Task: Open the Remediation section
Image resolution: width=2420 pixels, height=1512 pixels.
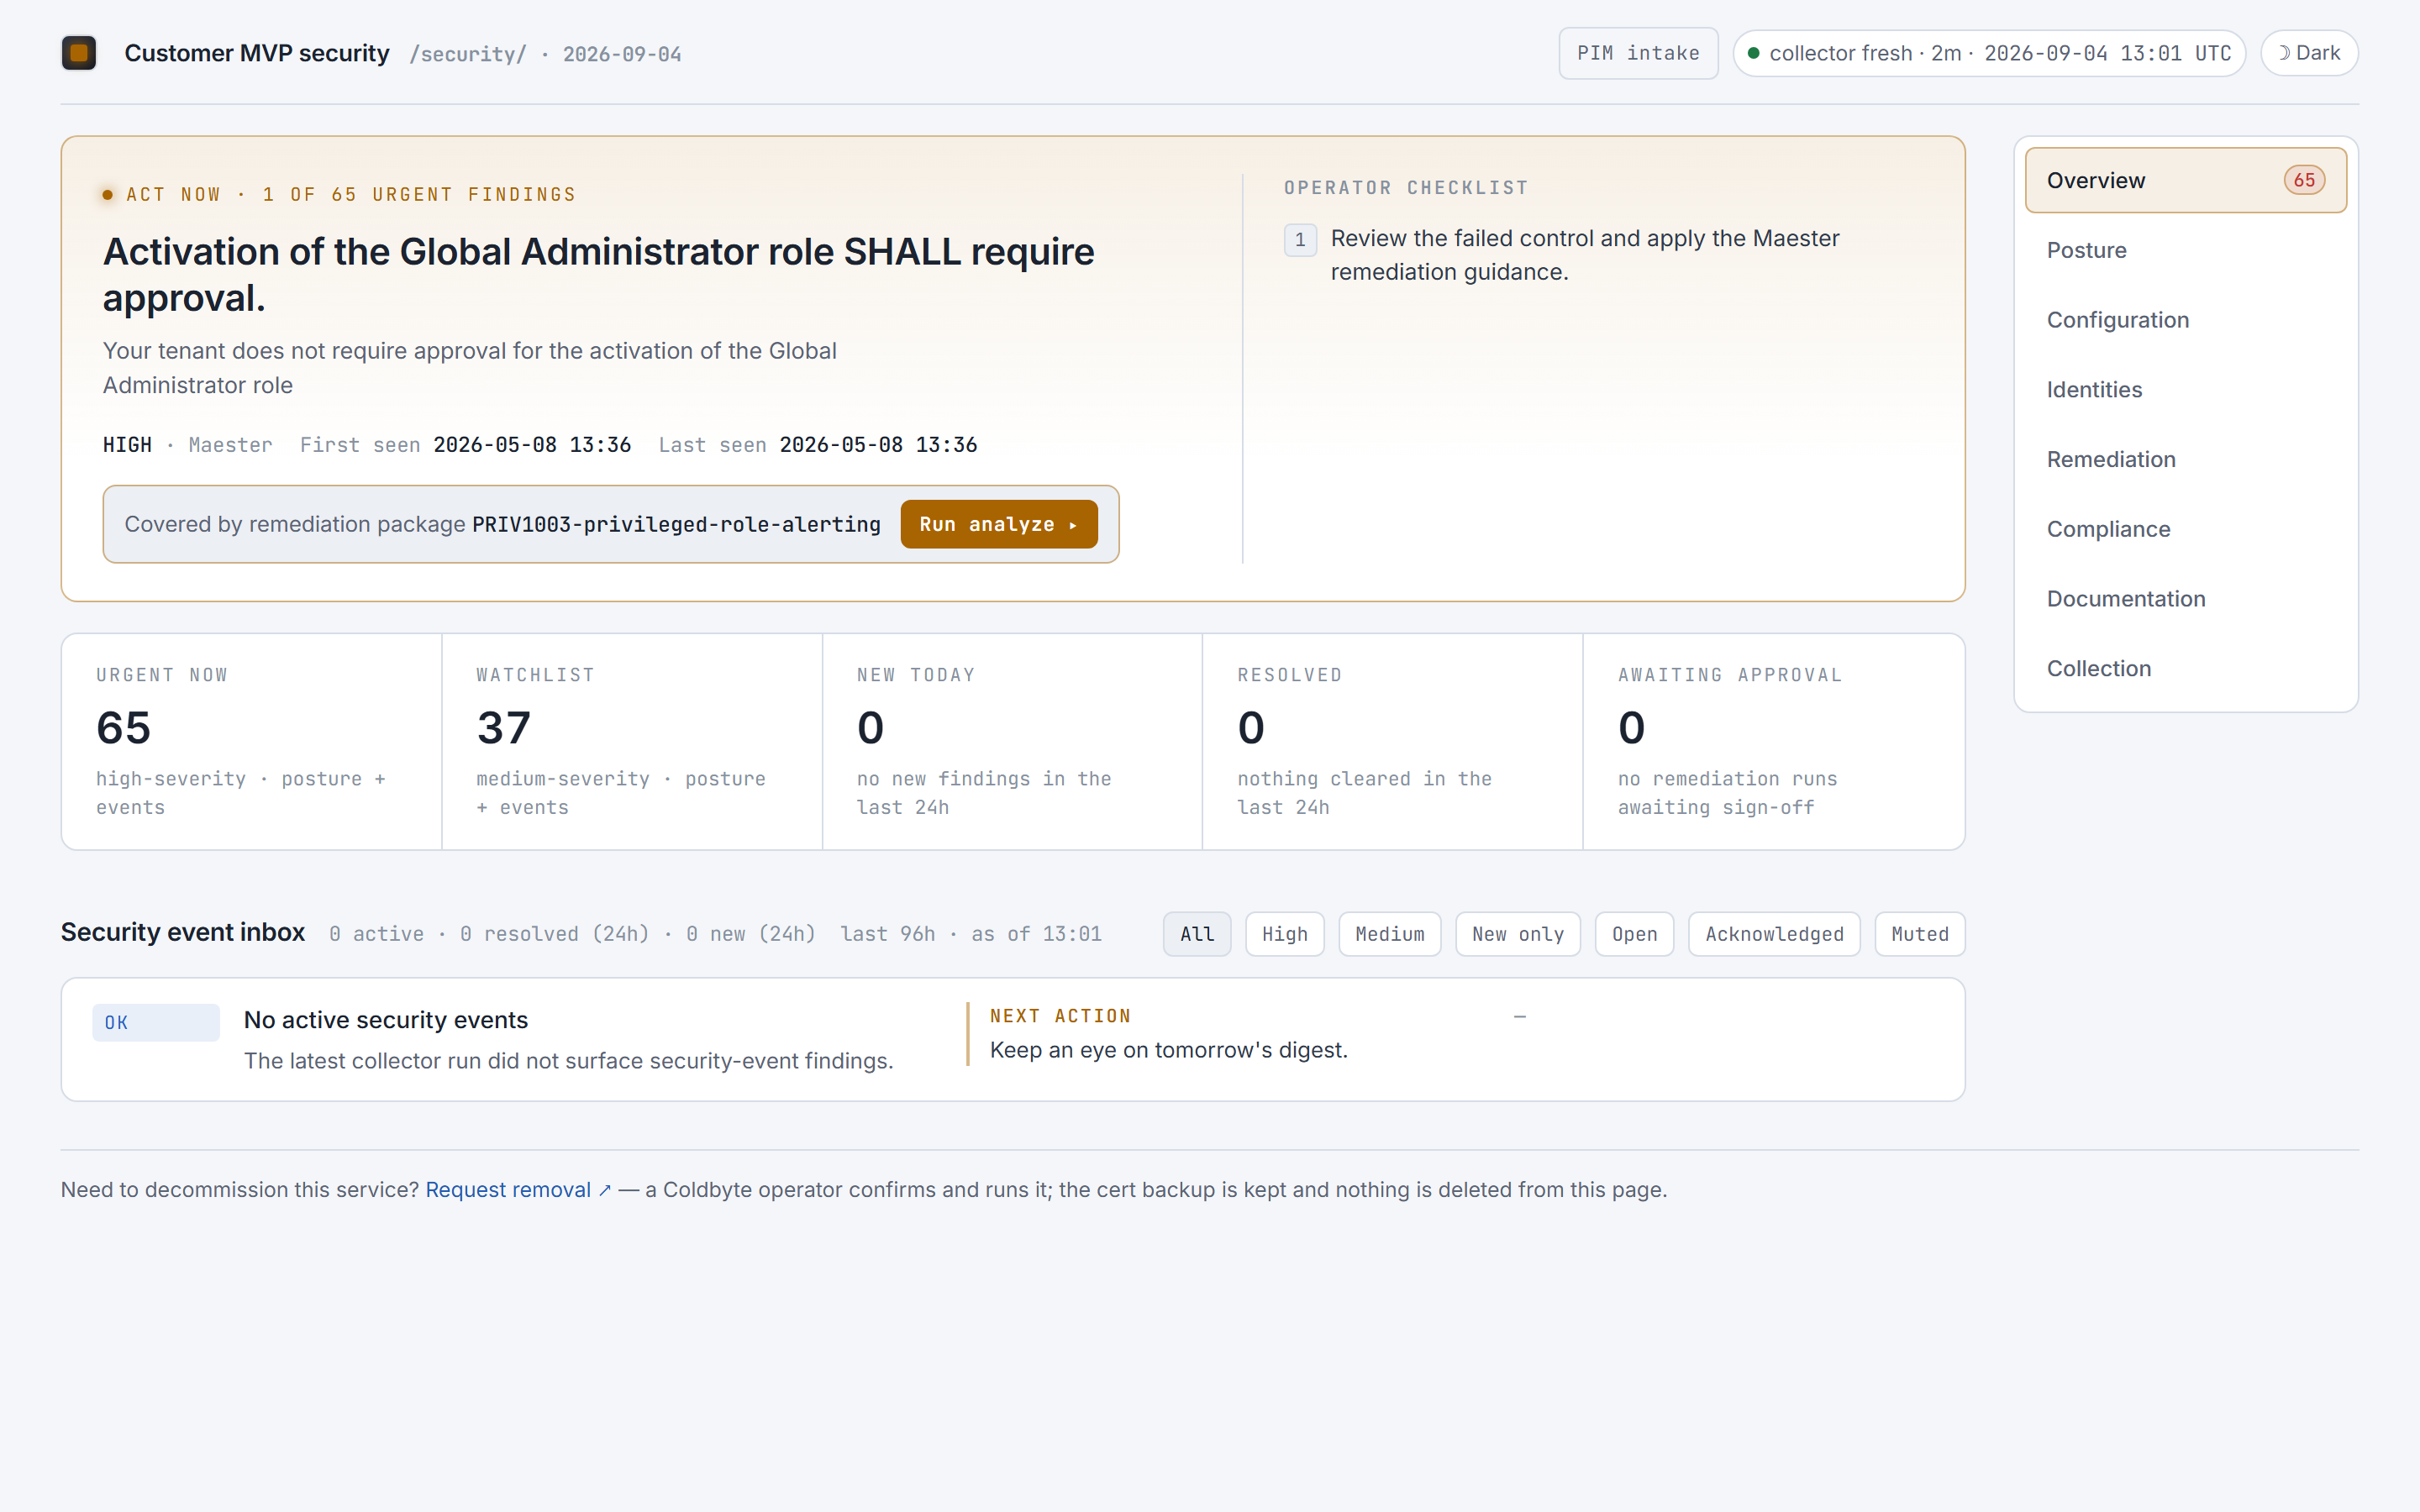Action: pyautogui.click(x=2186, y=459)
